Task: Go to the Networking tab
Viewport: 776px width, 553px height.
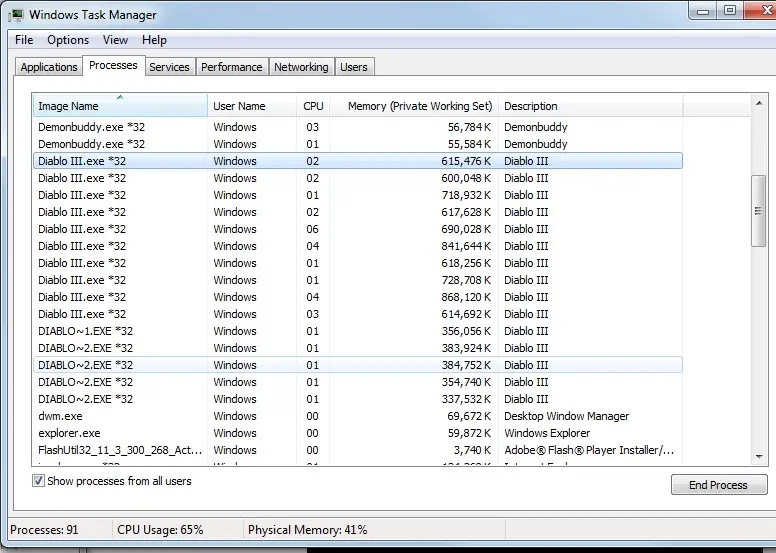Action: click(x=301, y=67)
